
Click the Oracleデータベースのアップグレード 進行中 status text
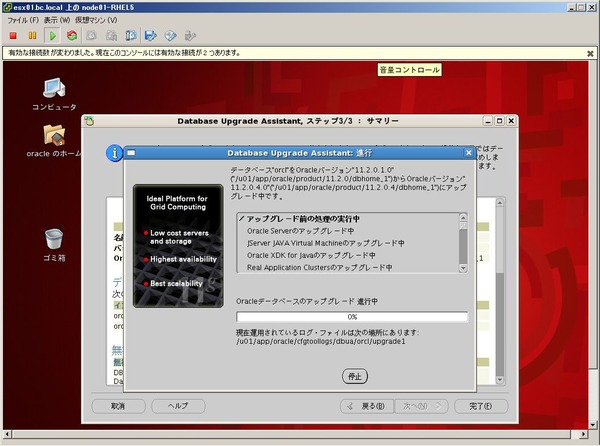[x=307, y=301]
